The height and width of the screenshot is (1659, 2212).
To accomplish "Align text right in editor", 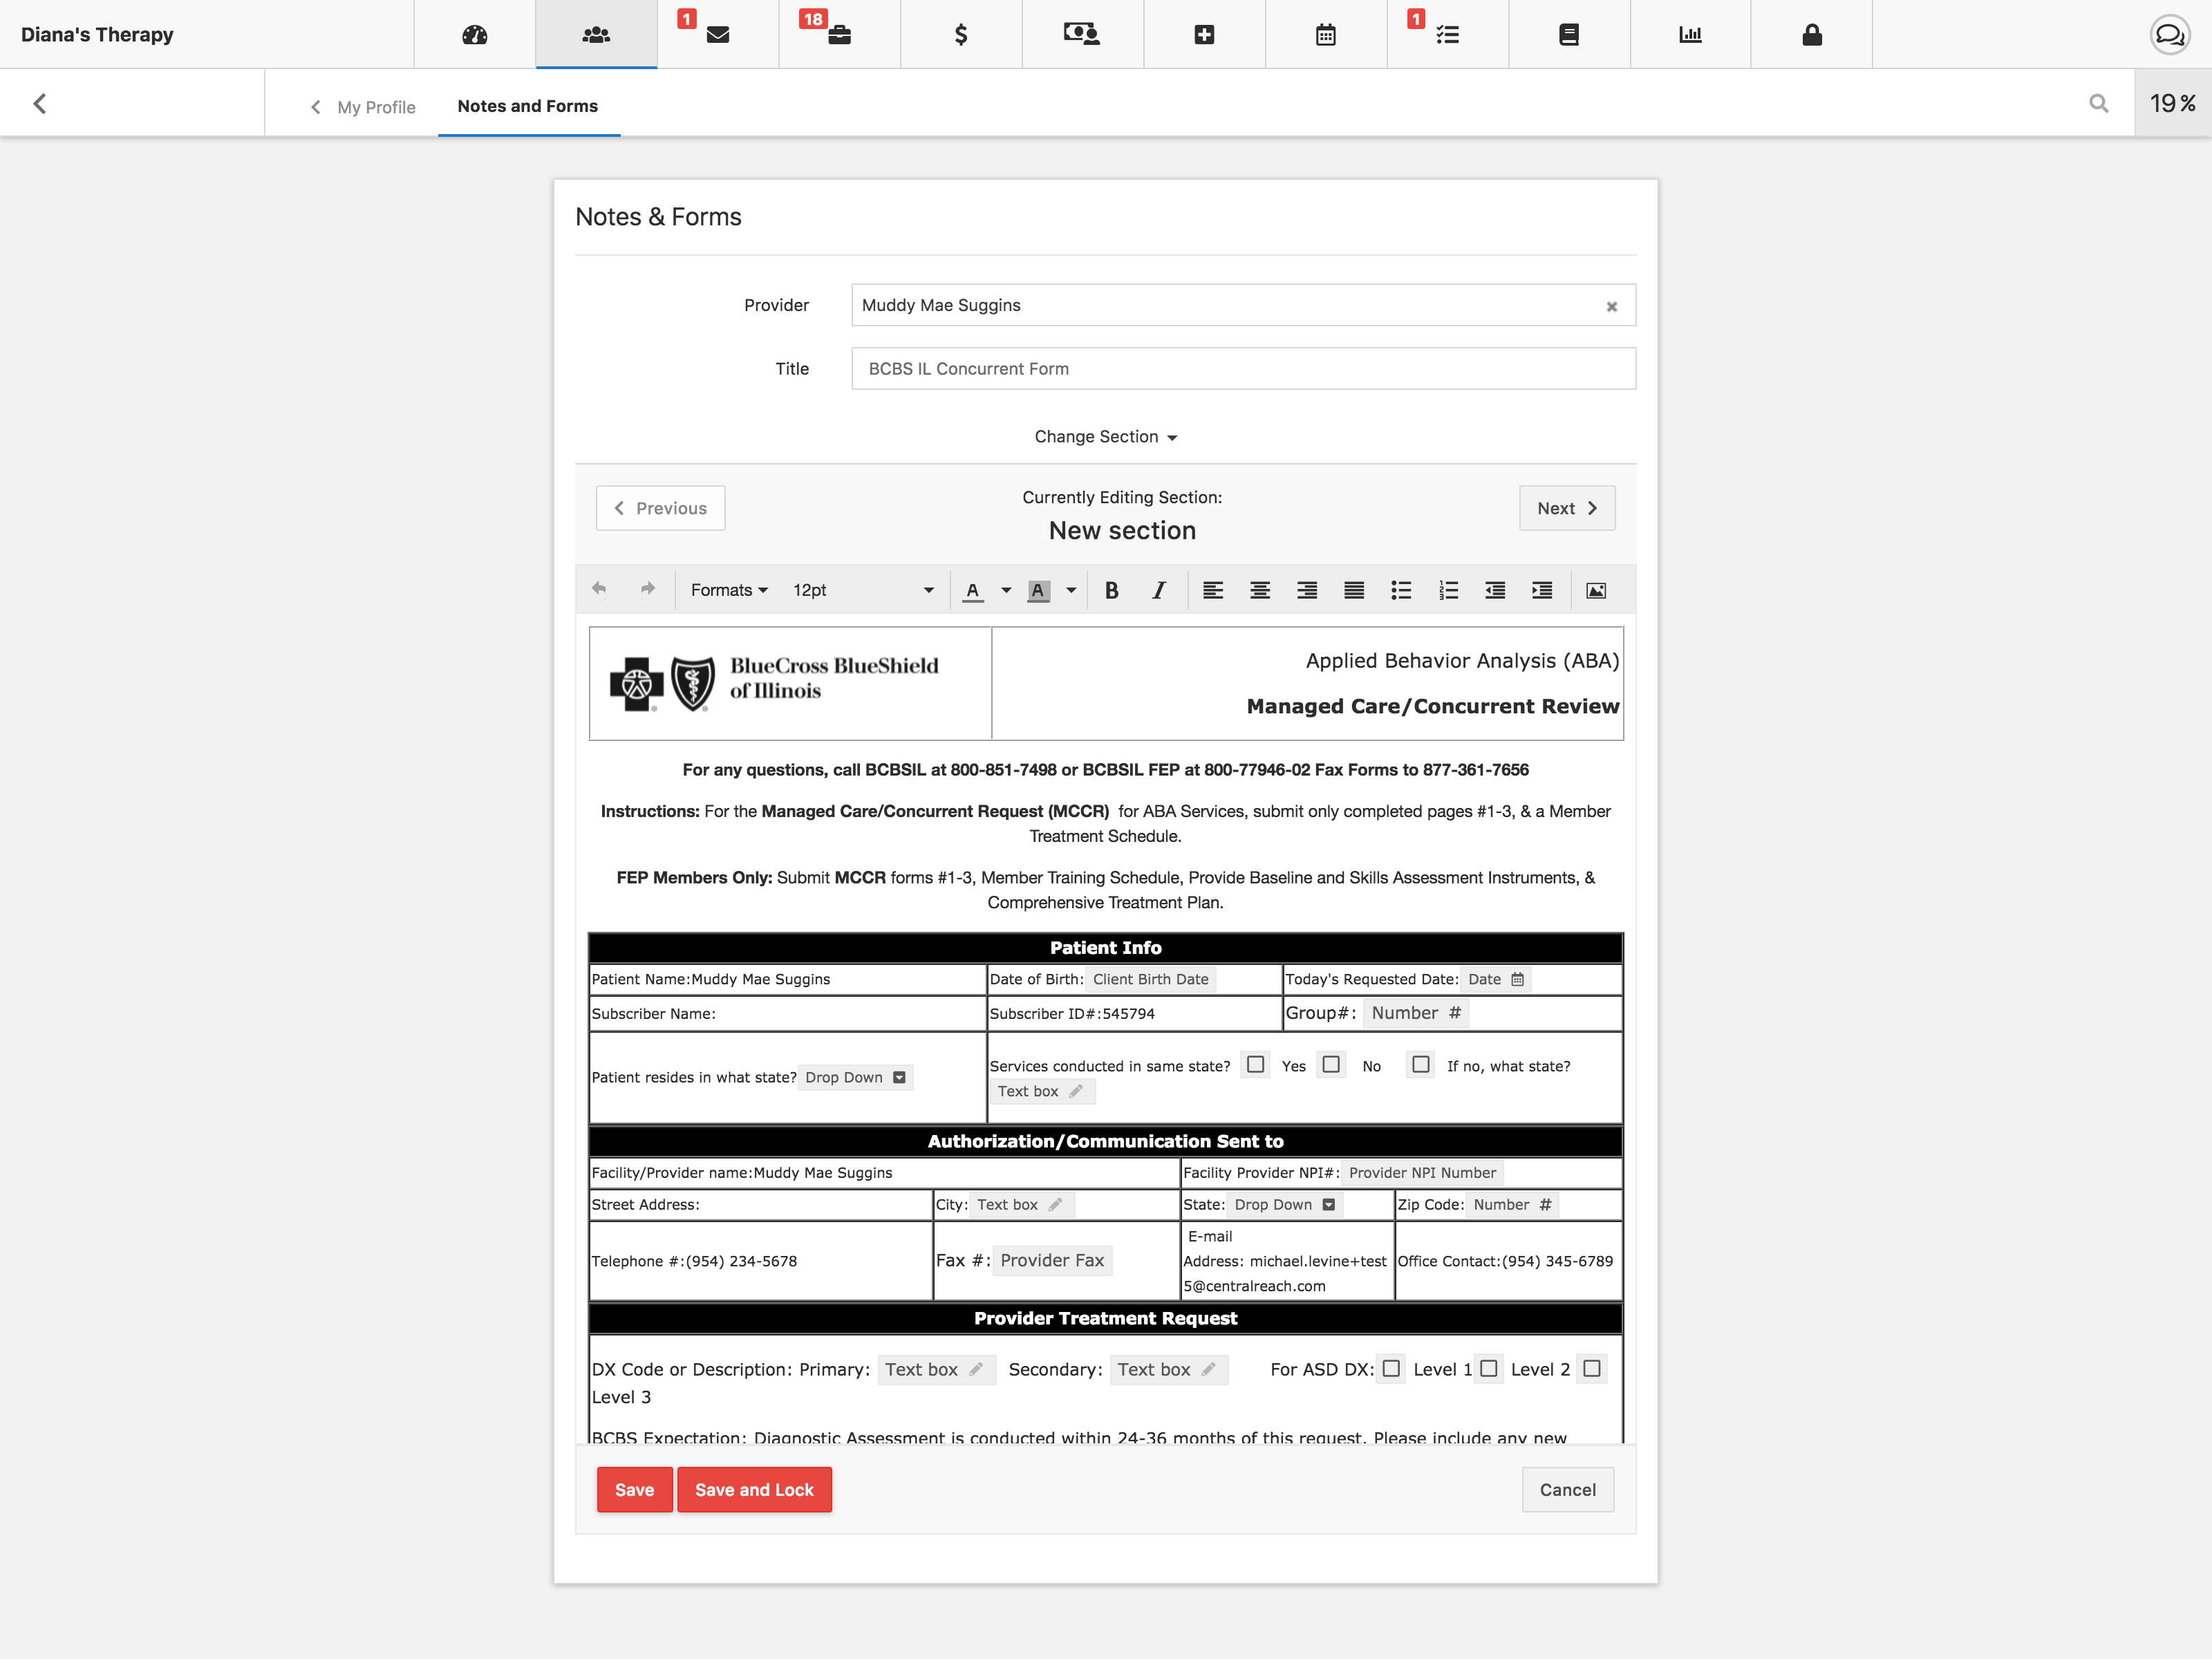I will pos(1307,590).
